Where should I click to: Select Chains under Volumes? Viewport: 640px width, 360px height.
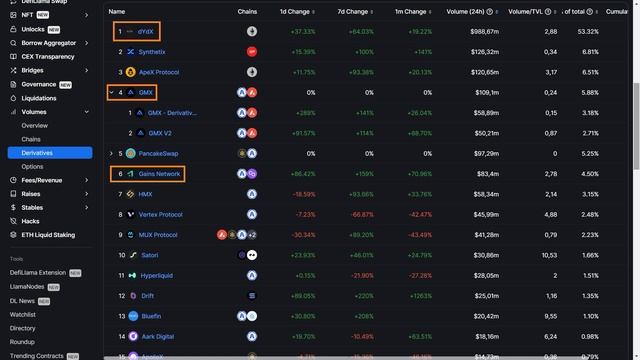pyautogui.click(x=31, y=139)
